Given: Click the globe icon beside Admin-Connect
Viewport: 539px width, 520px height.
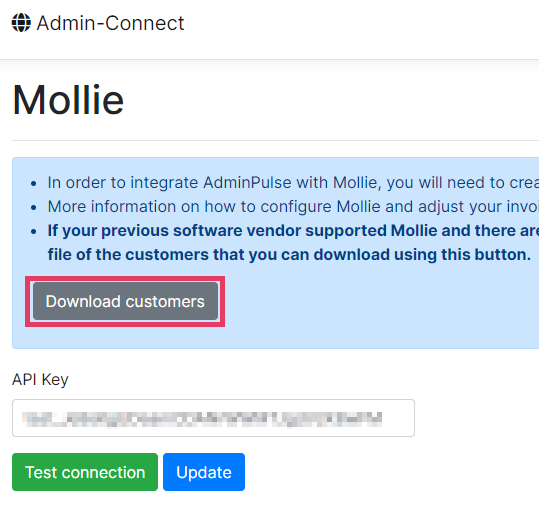Looking at the screenshot, I should click(21, 23).
